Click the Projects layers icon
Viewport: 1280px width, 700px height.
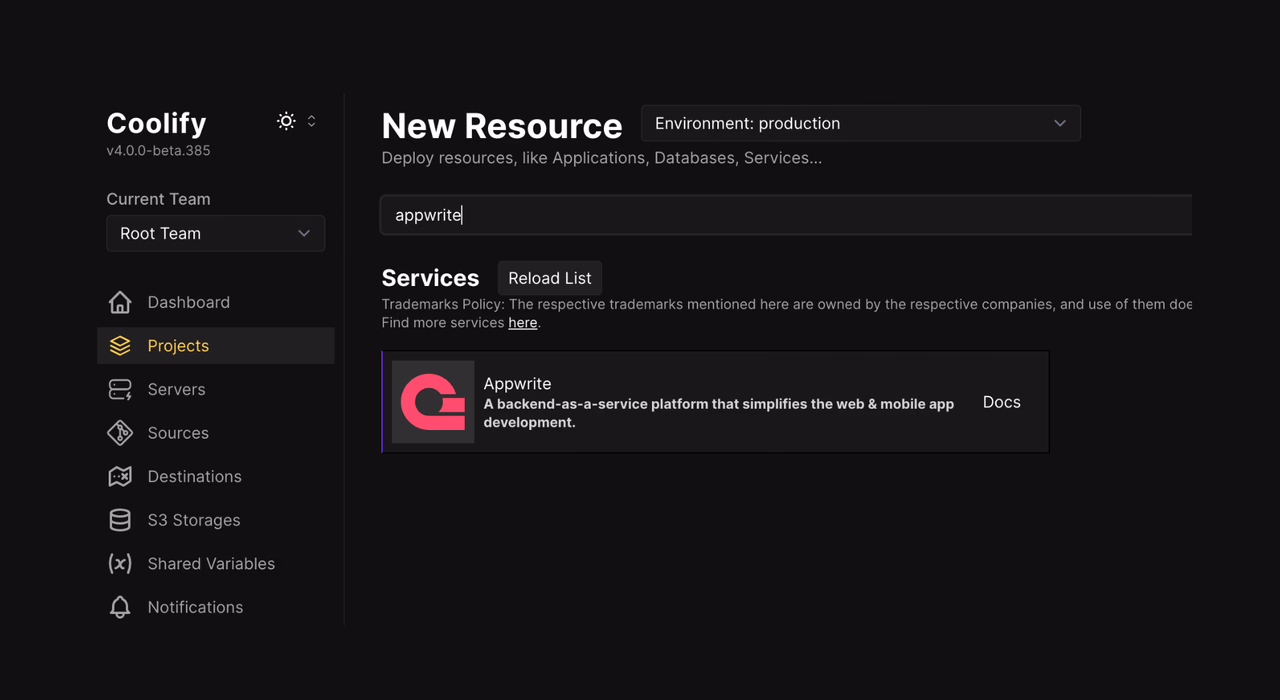[120, 346]
